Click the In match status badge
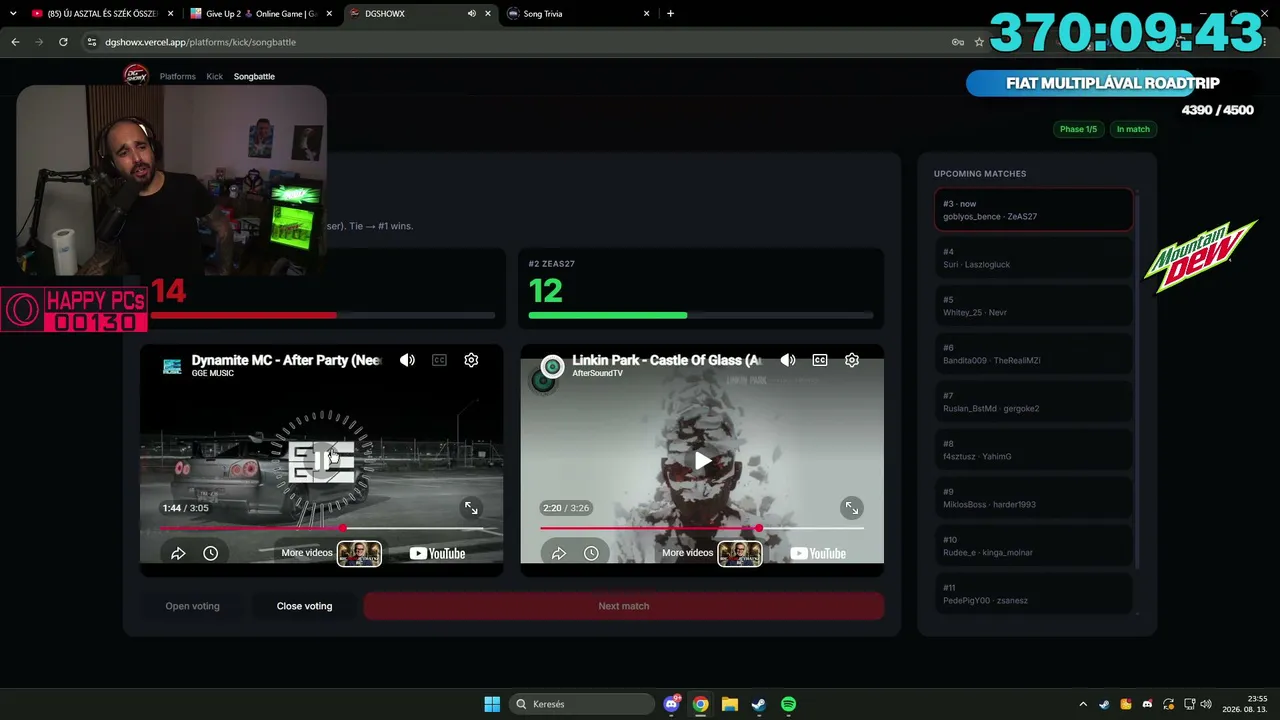 (x=1133, y=129)
